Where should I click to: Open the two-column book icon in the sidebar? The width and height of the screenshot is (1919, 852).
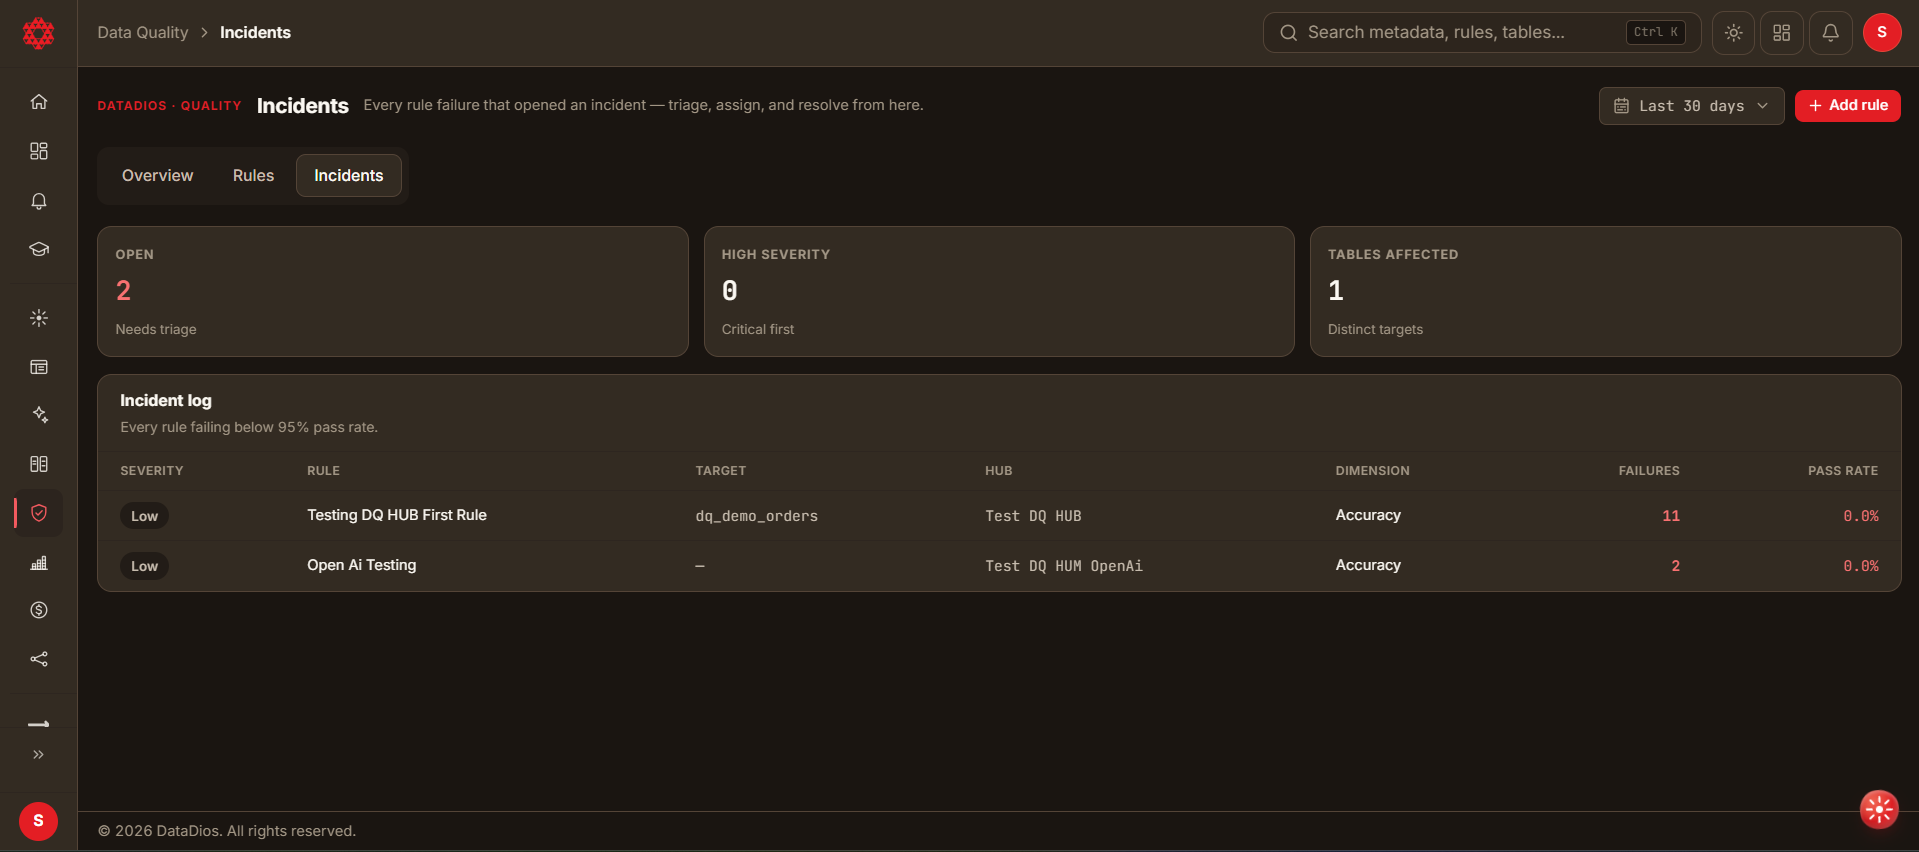tap(39, 464)
